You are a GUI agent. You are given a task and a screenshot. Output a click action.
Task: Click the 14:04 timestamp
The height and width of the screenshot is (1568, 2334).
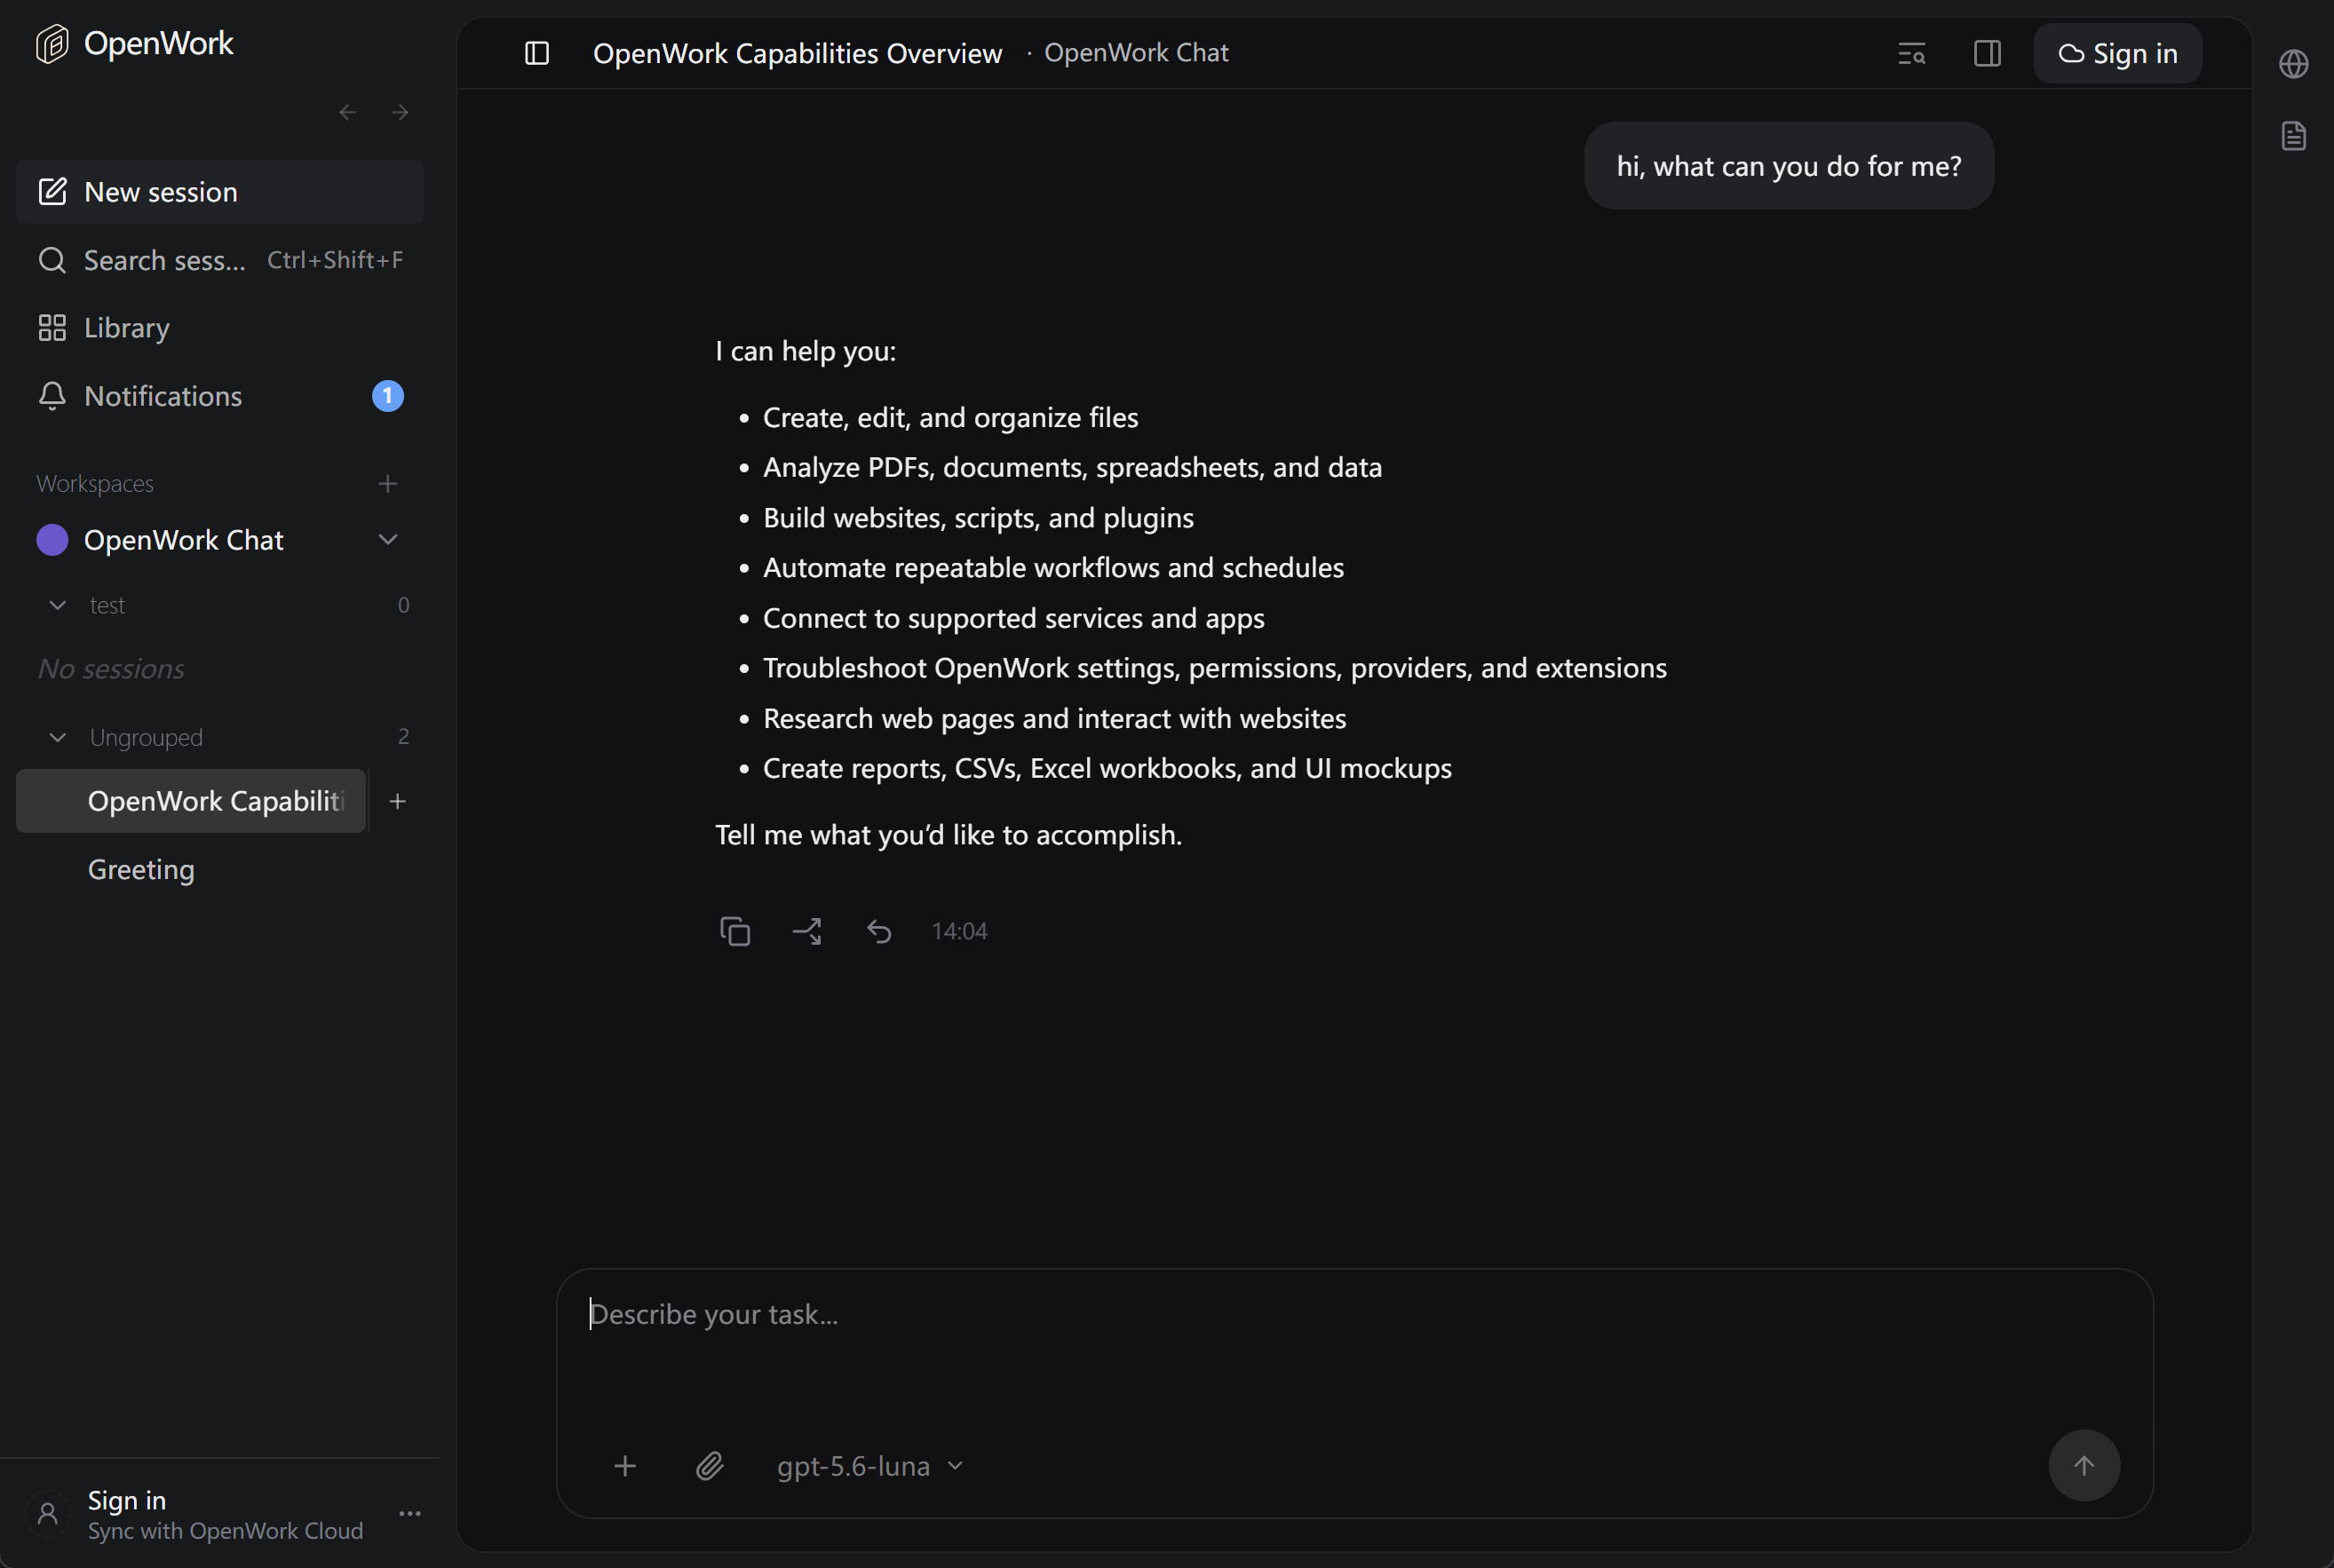coord(960,931)
